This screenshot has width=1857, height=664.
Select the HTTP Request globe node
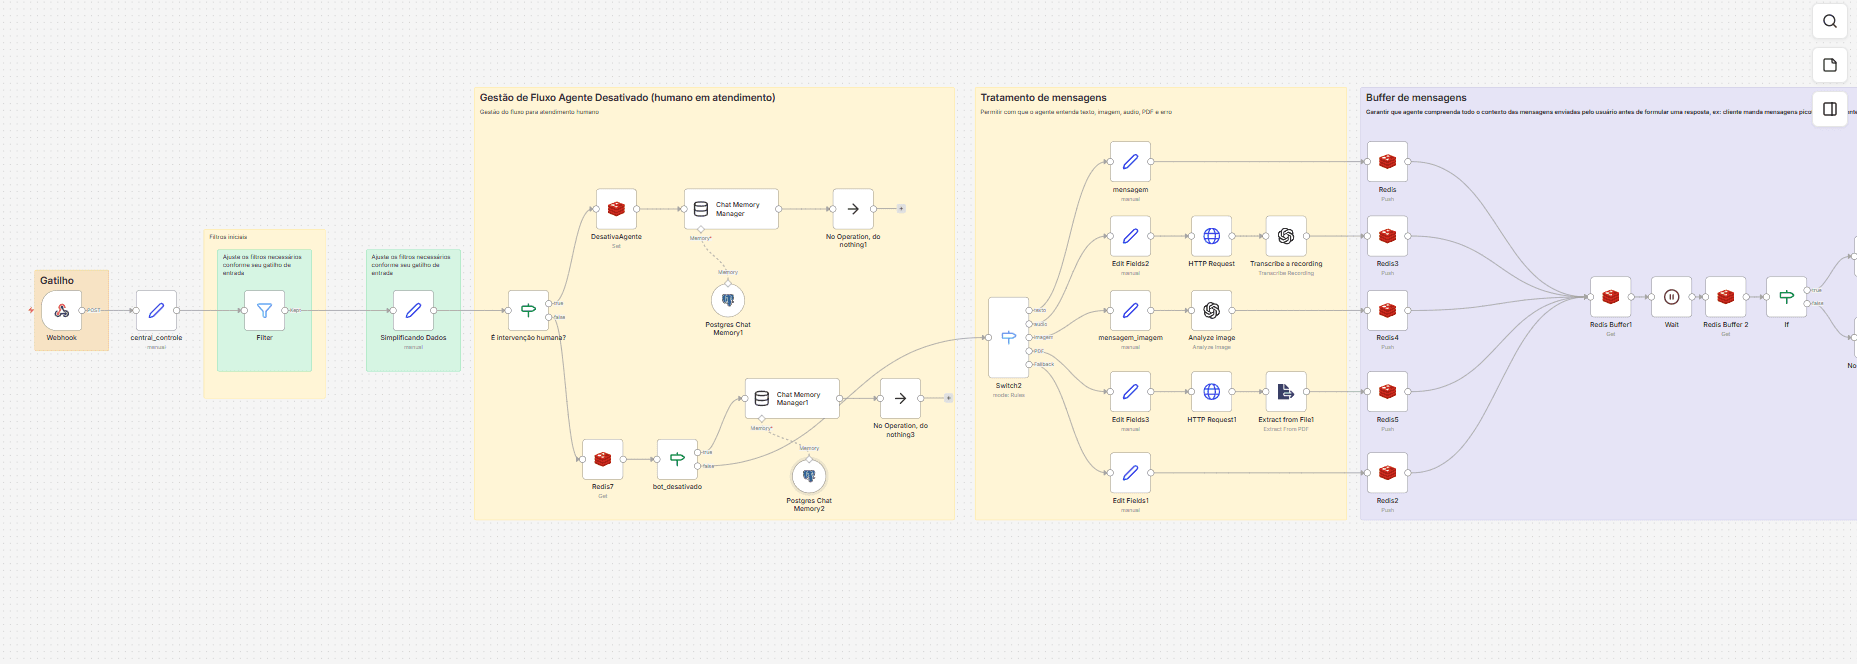click(x=1211, y=236)
